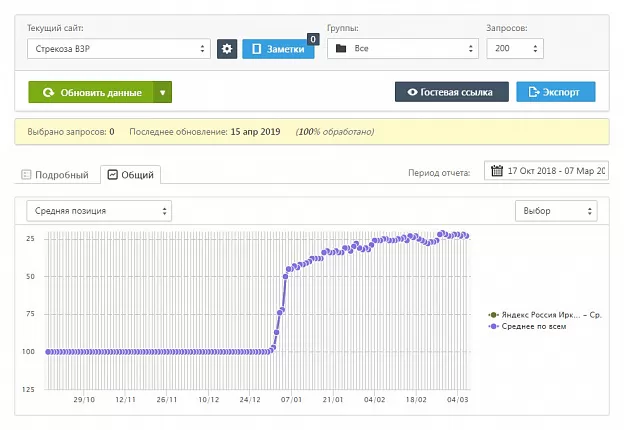Click the Заметки notes count badge
624x430 pixels.
[x=313, y=39]
